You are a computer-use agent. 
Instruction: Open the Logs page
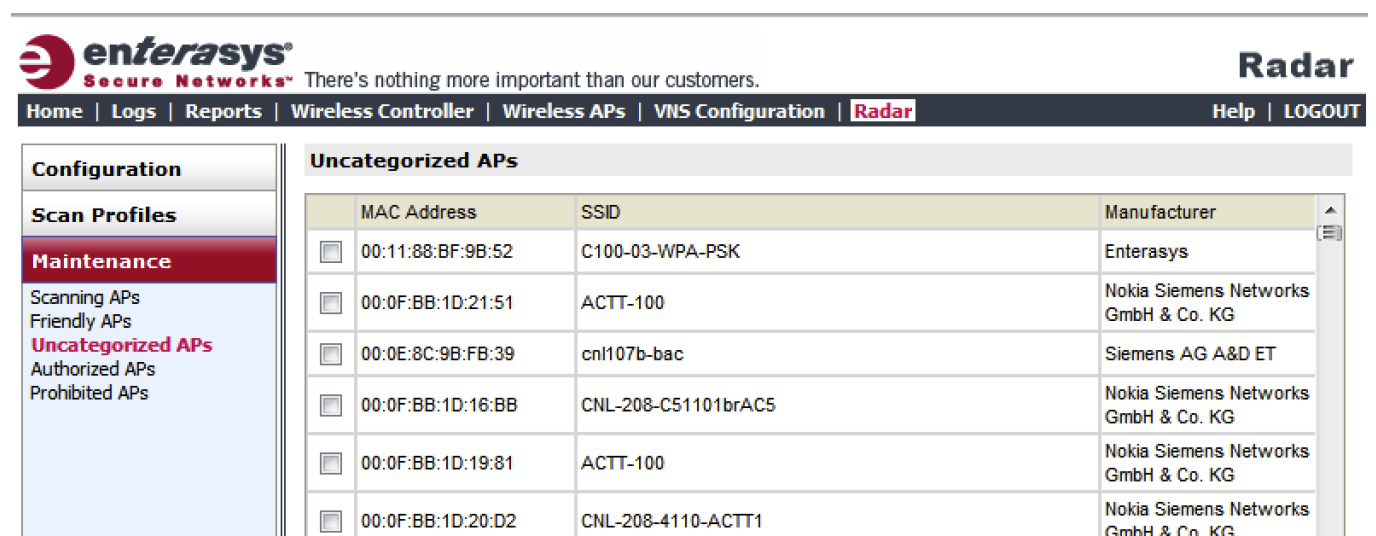tap(133, 111)
